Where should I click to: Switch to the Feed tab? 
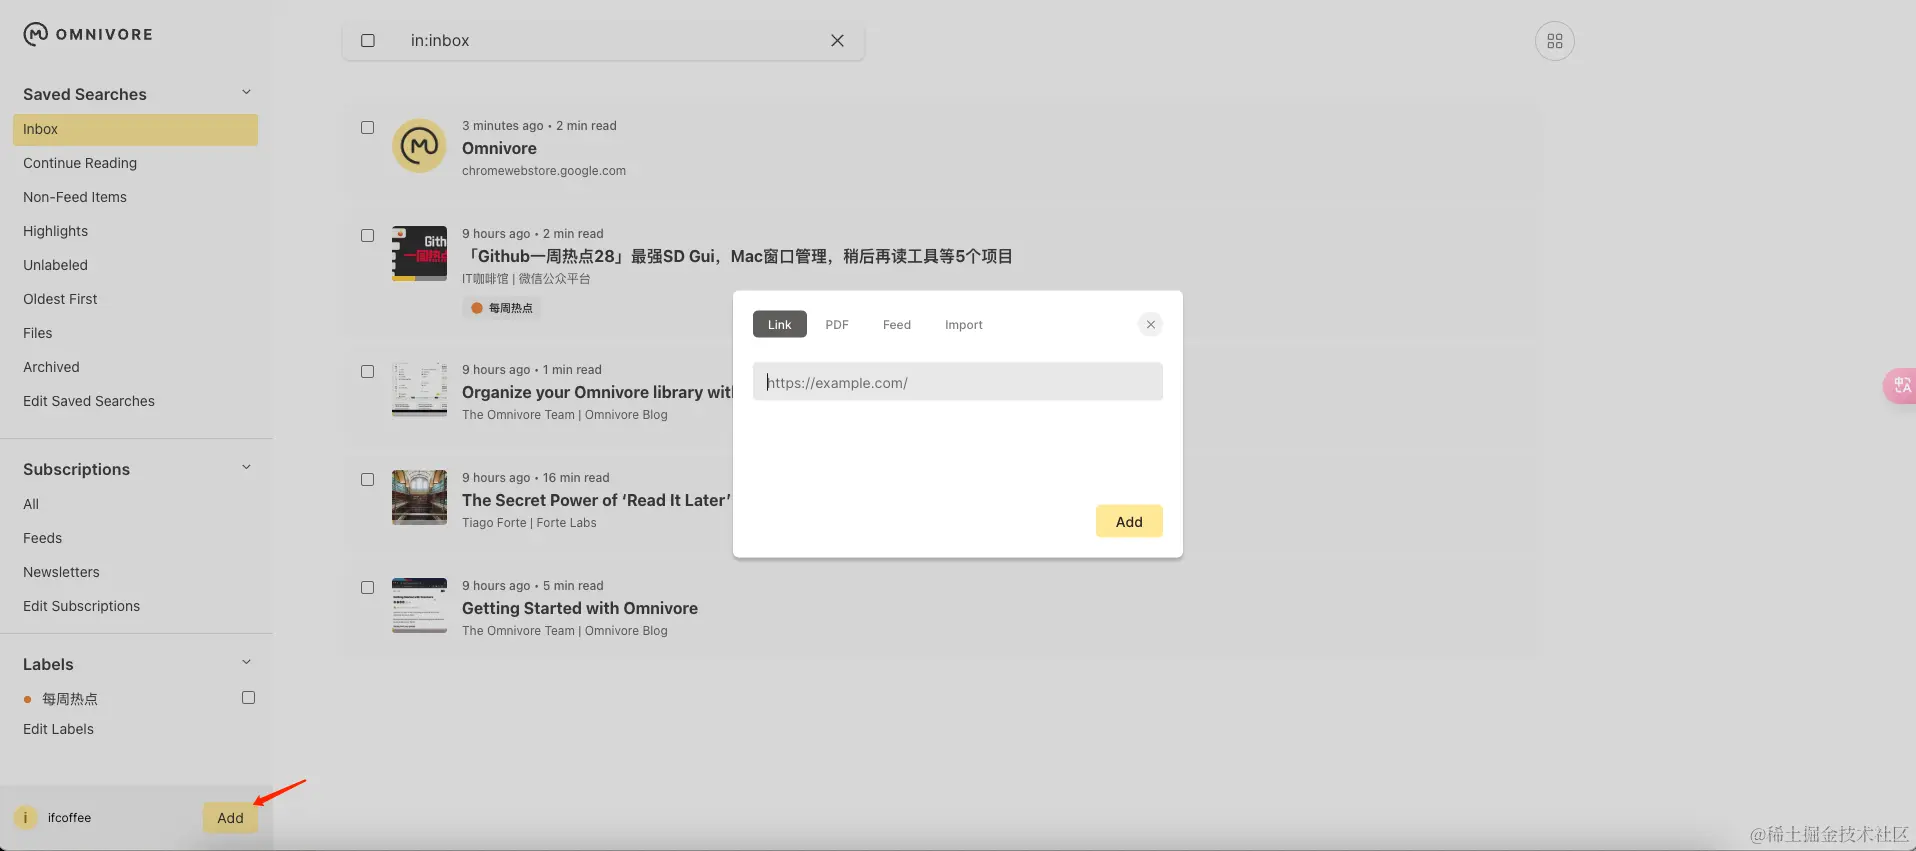(x=897, y=325)
